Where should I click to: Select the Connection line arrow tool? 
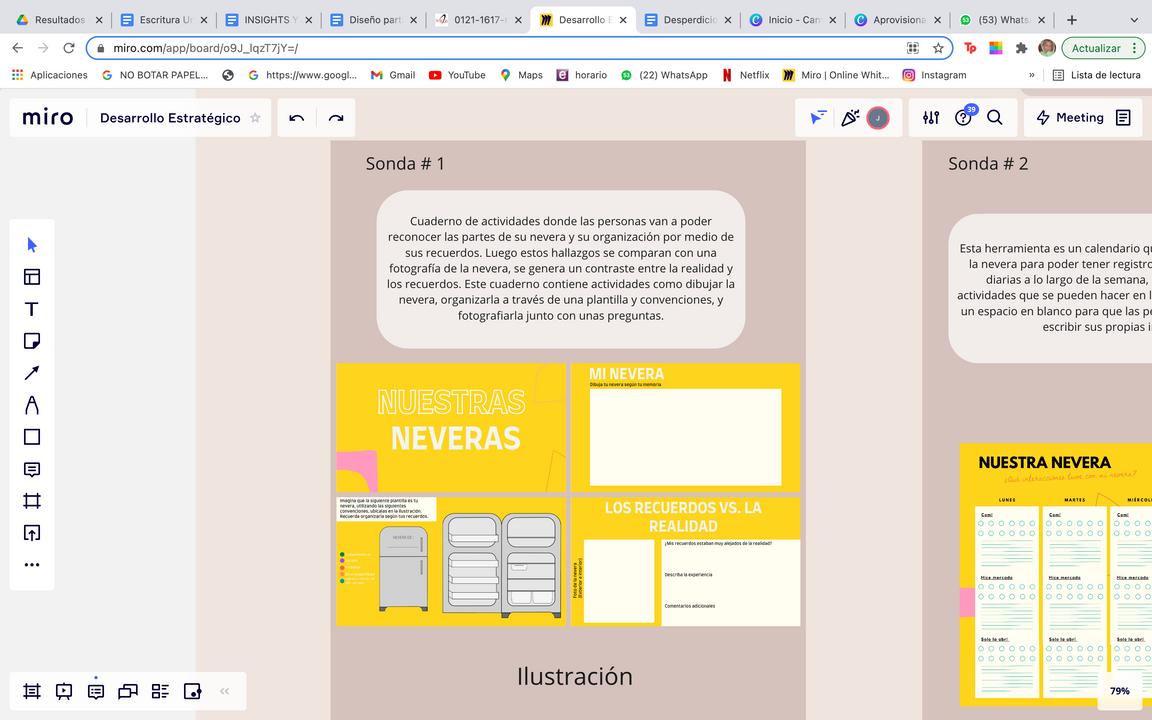[32, 372]
